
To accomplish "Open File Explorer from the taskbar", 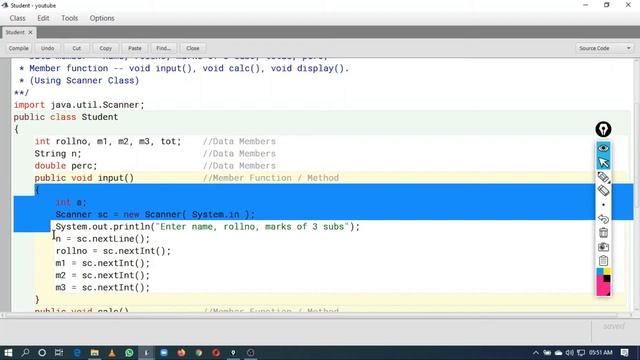I will pyautogui.click(x=94, y=352).
